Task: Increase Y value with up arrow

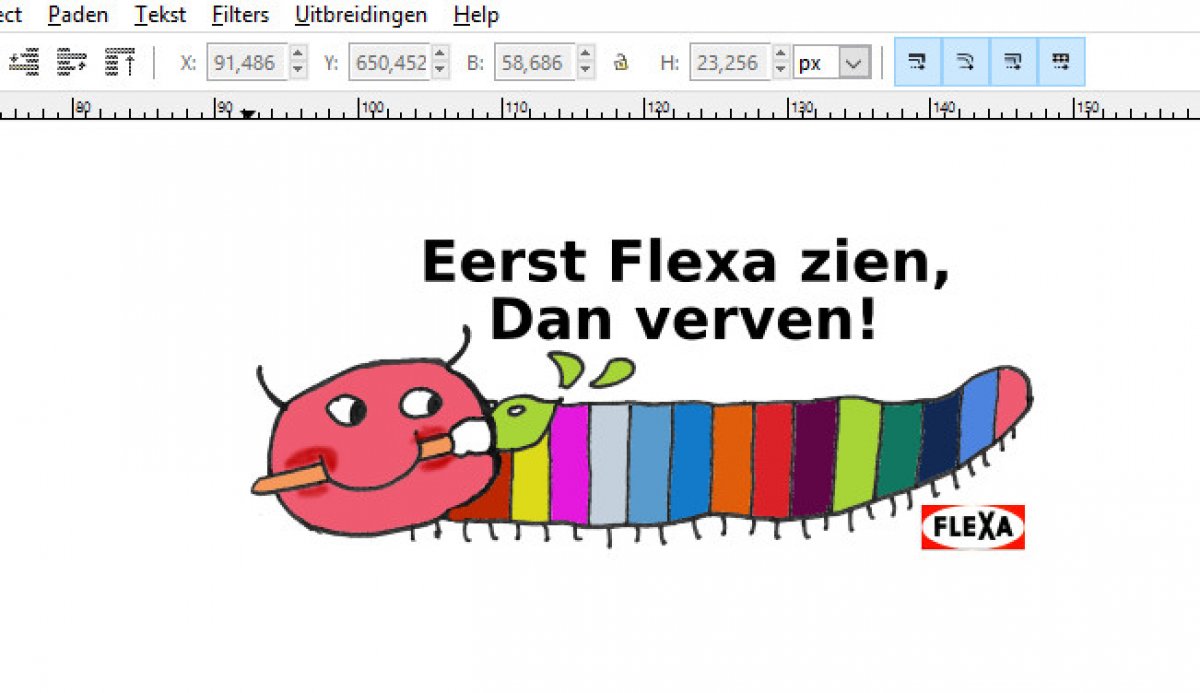Action: coord(440,54)
